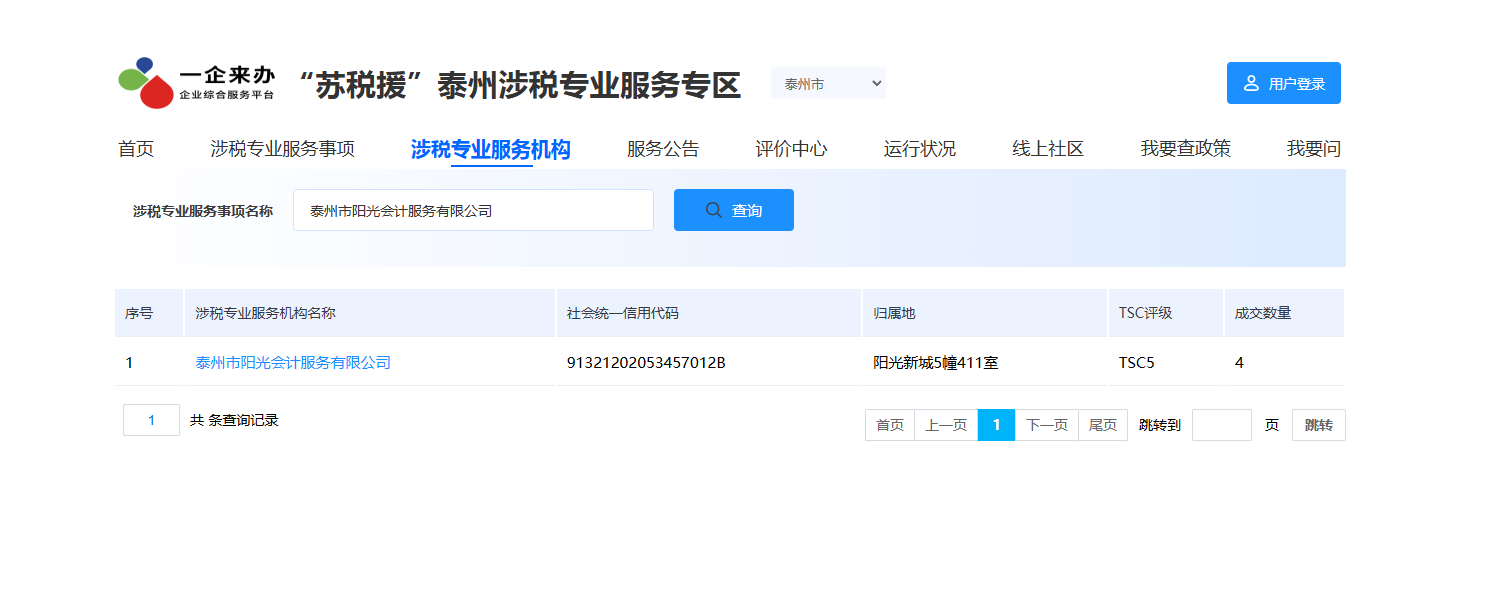Click the 成交数量 value 4
Viewport: 1485px width, 596px height.
pyautogui.click(x=1239, y=363)
